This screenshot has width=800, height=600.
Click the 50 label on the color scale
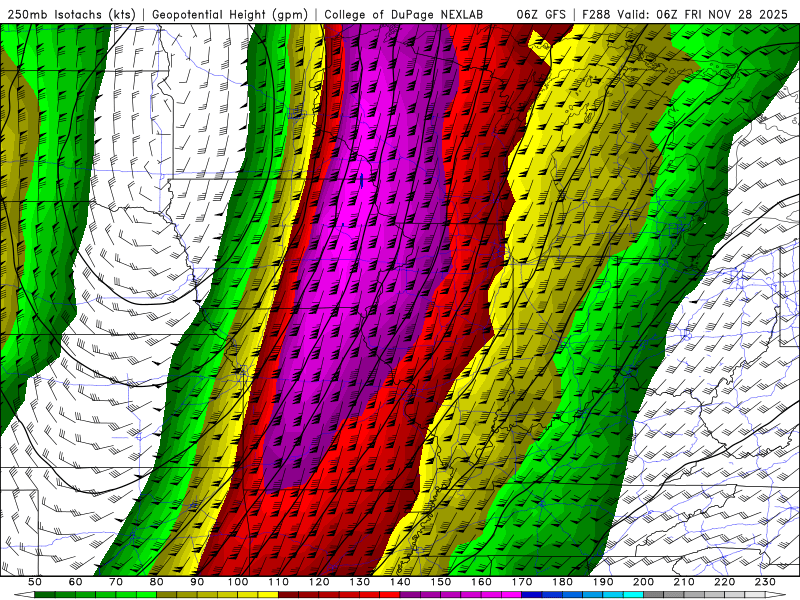click(x=35, y=582)
